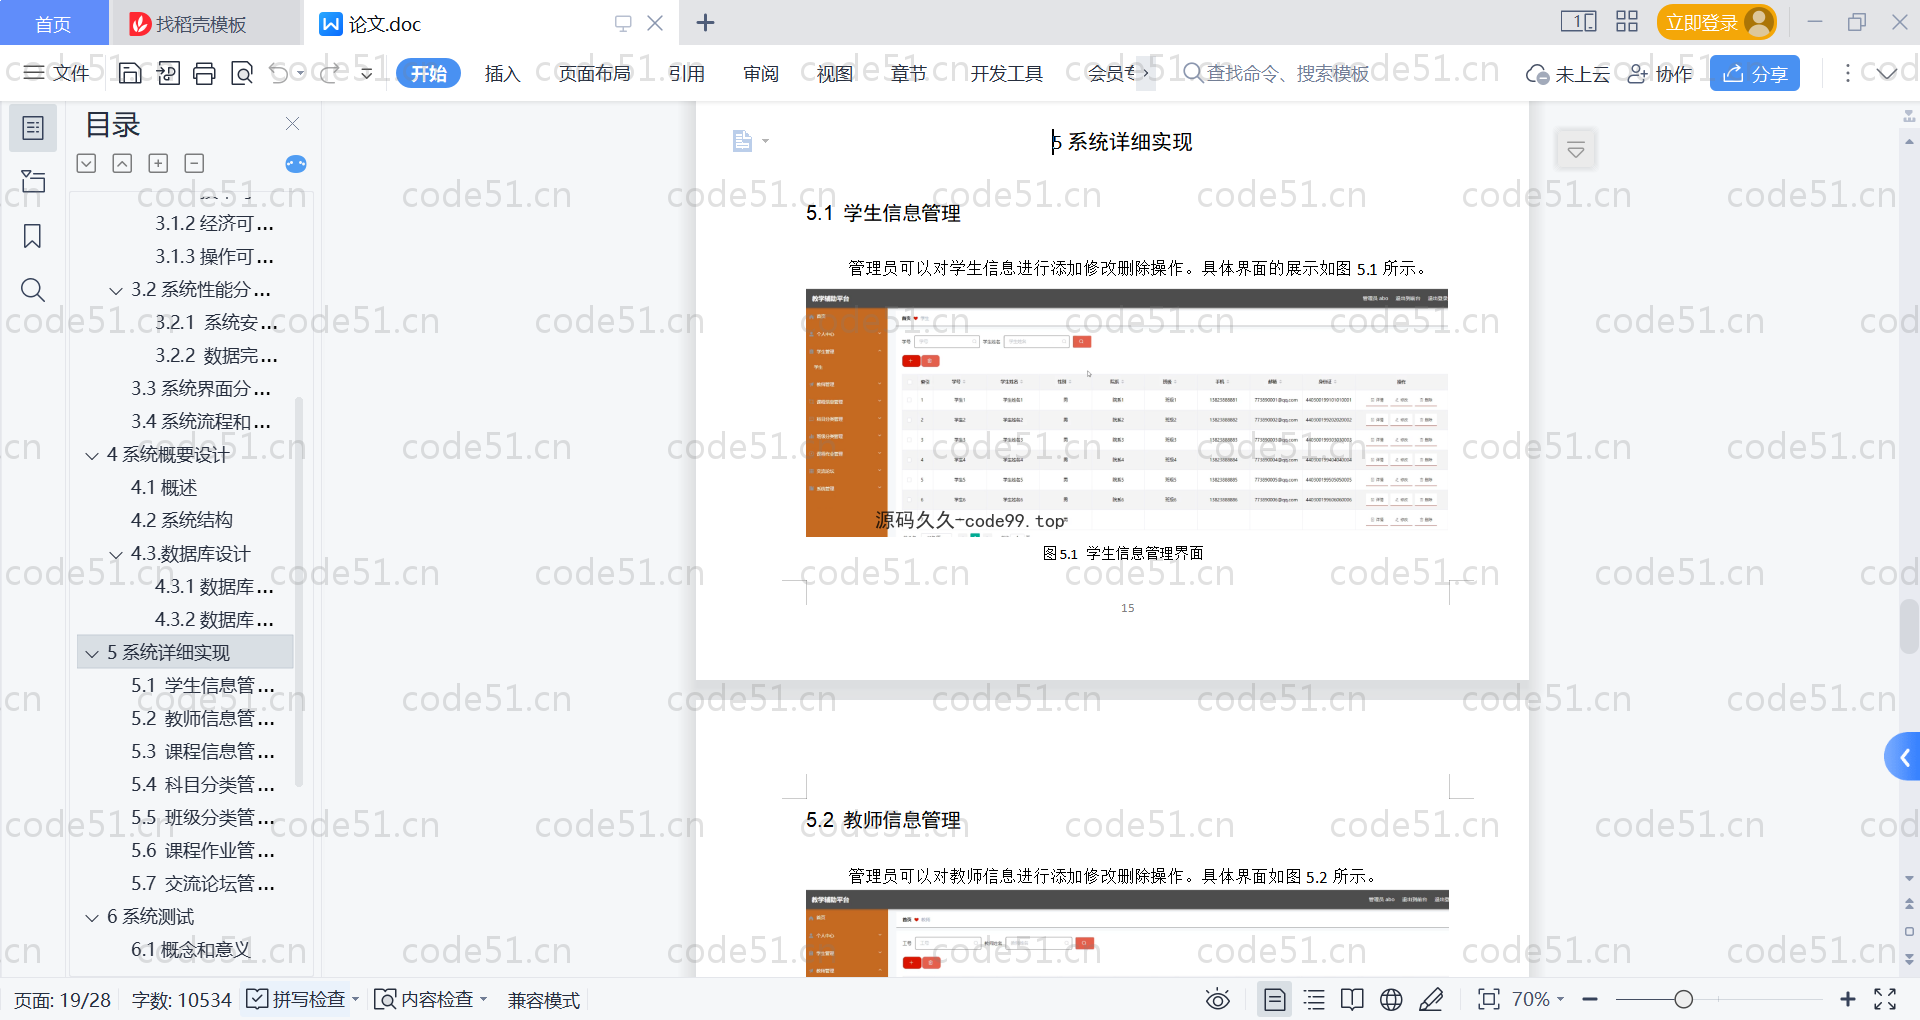
Task: Open the 插入 ribbon tab
Action: pyautogui.click(x=502, y=73)
